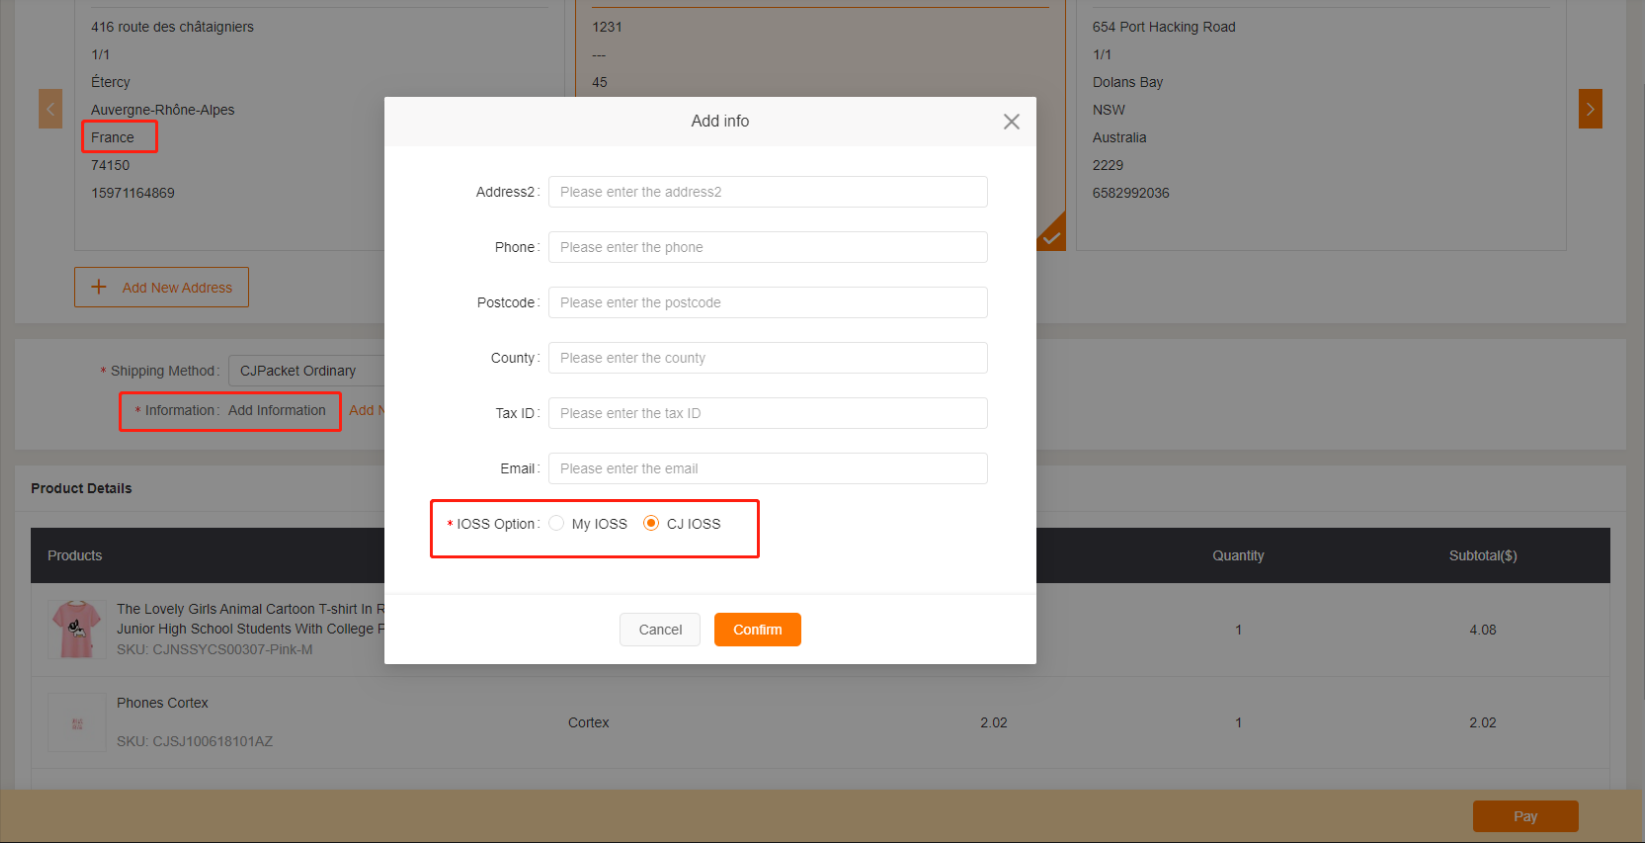This screenshot has width=1645, height=843.
Task: Click Add New Address button
Action: coord(162,288)
